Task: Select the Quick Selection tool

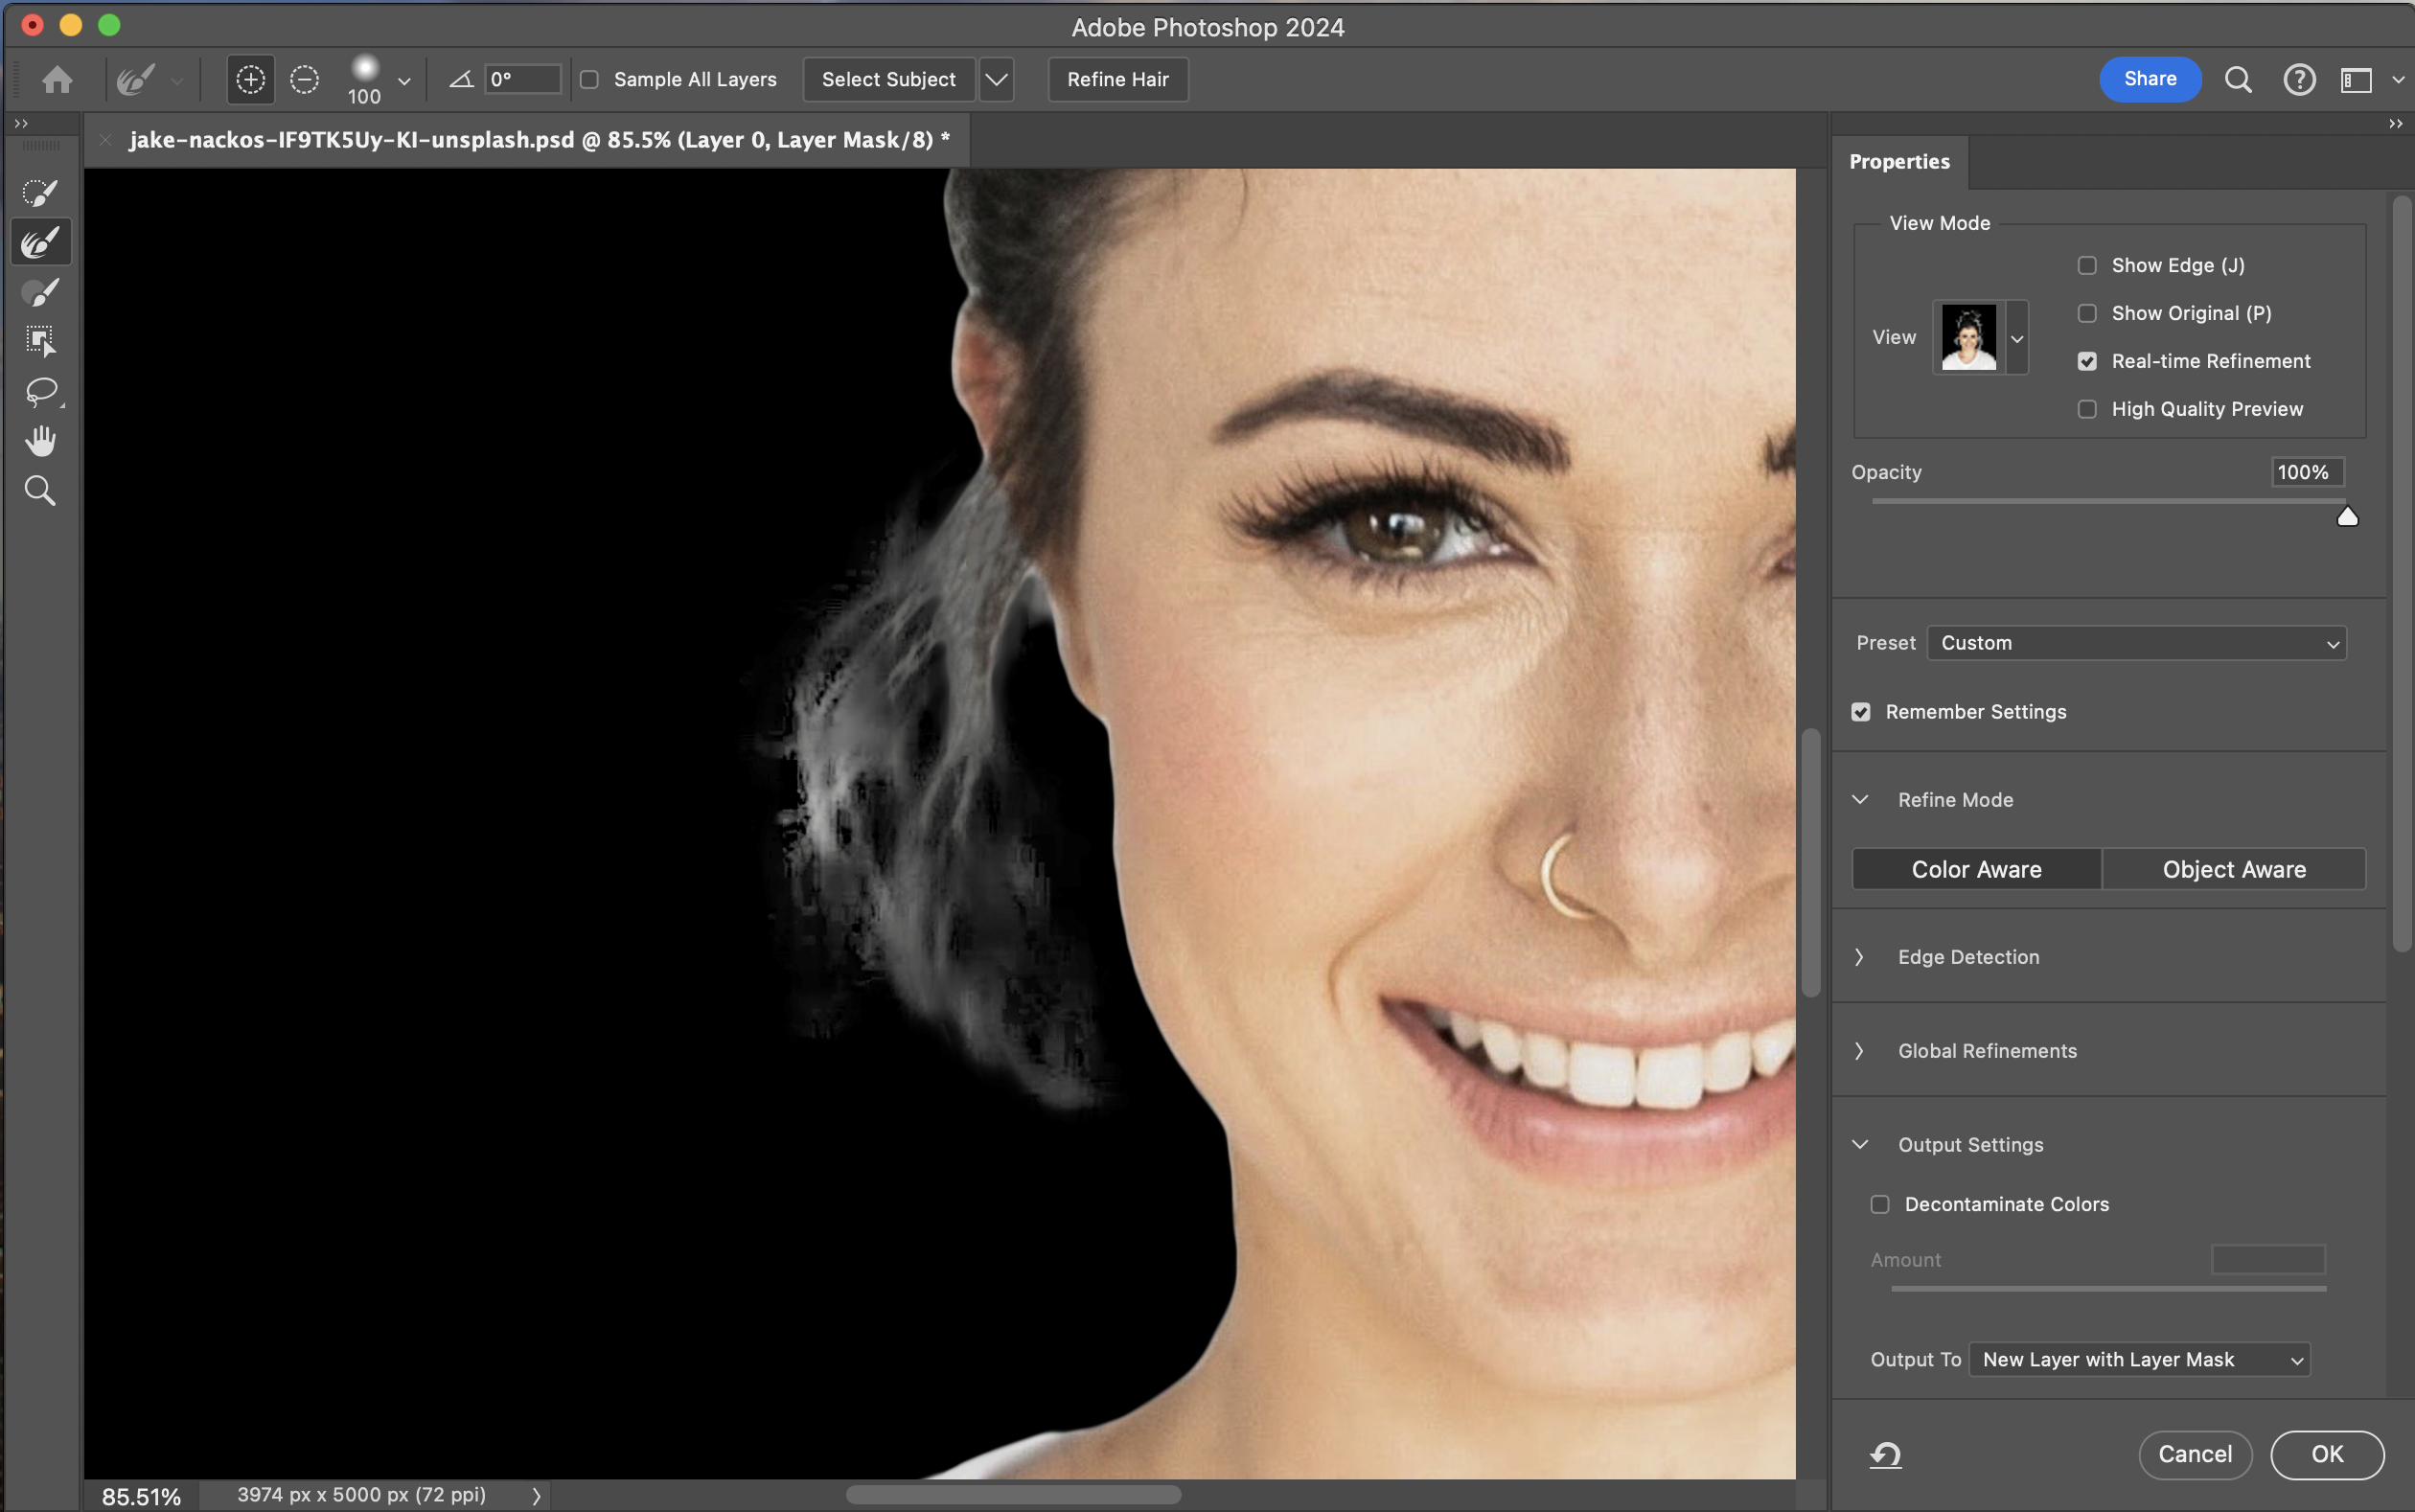Action: pos(40,193)
